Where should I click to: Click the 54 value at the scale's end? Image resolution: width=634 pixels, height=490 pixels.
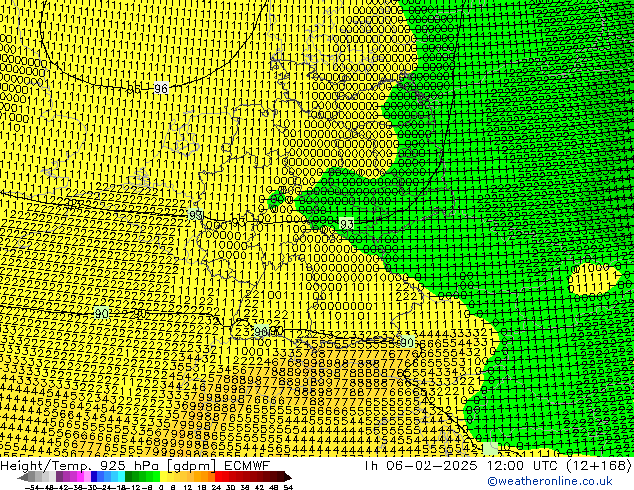(287, 487)
